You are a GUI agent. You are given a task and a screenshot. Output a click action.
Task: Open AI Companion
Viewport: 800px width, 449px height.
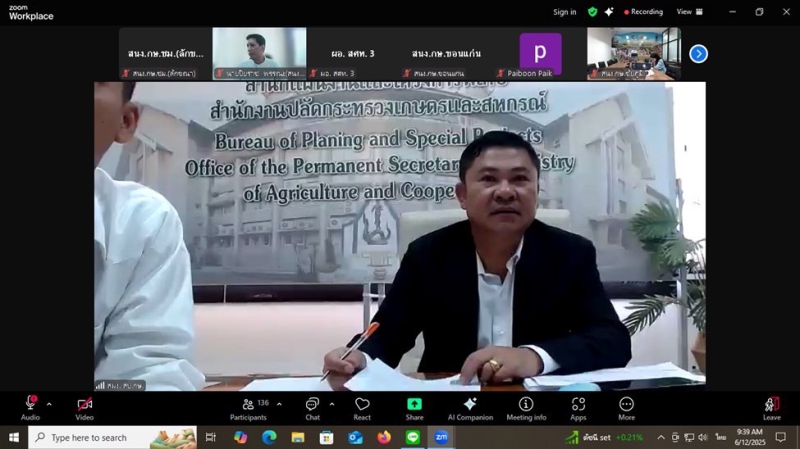pos(470,409)
